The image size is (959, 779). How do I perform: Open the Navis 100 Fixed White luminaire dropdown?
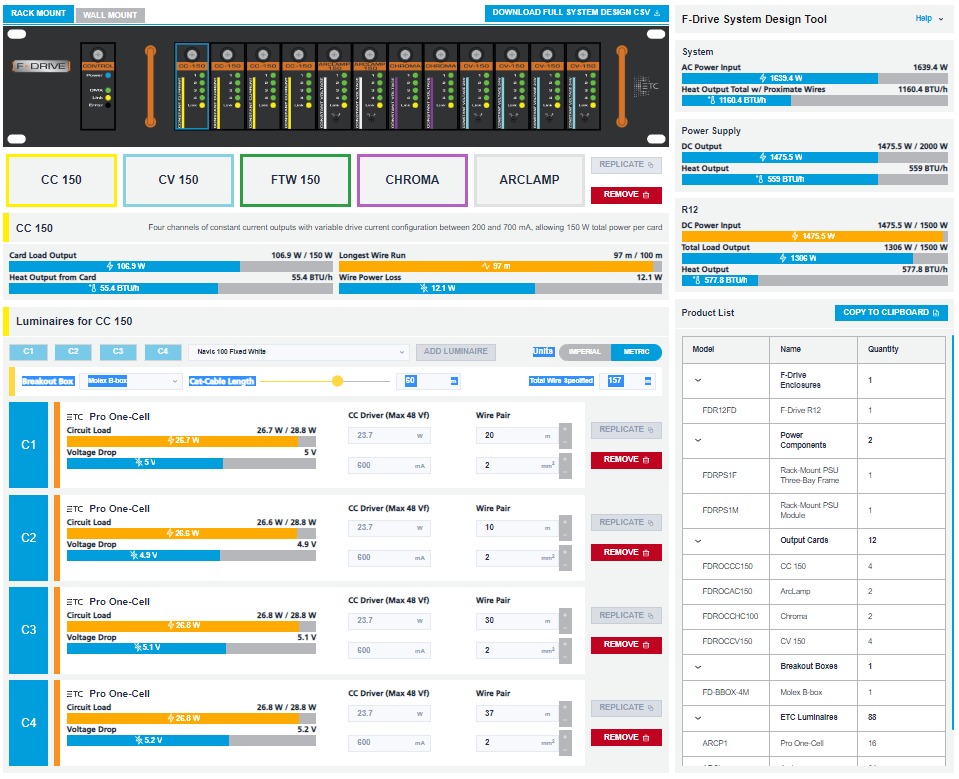(298, 352)
